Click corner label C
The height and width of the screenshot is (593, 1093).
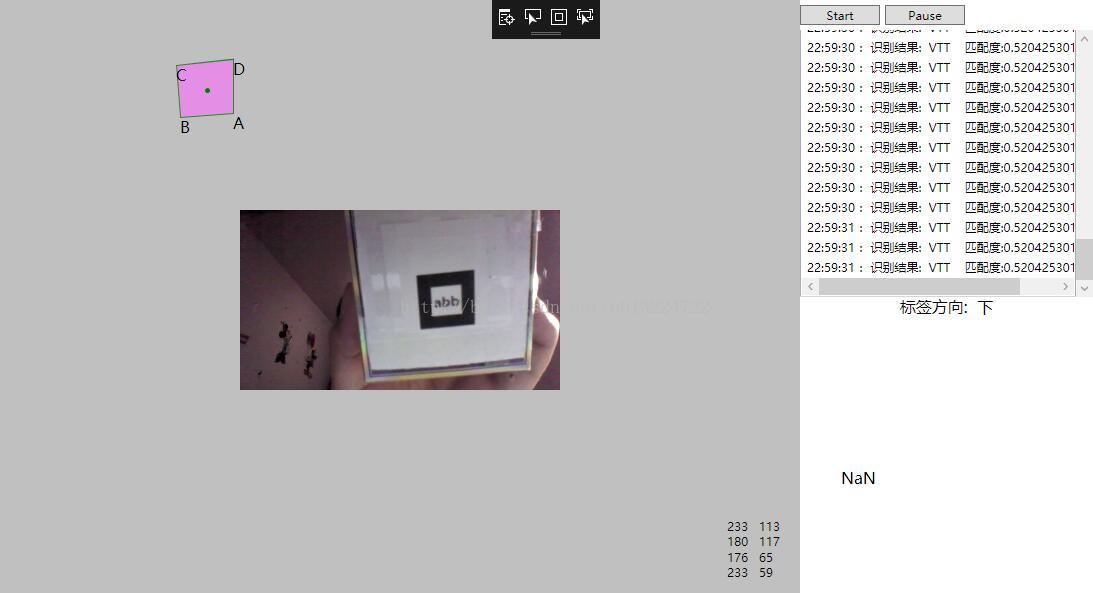[181, 75]
